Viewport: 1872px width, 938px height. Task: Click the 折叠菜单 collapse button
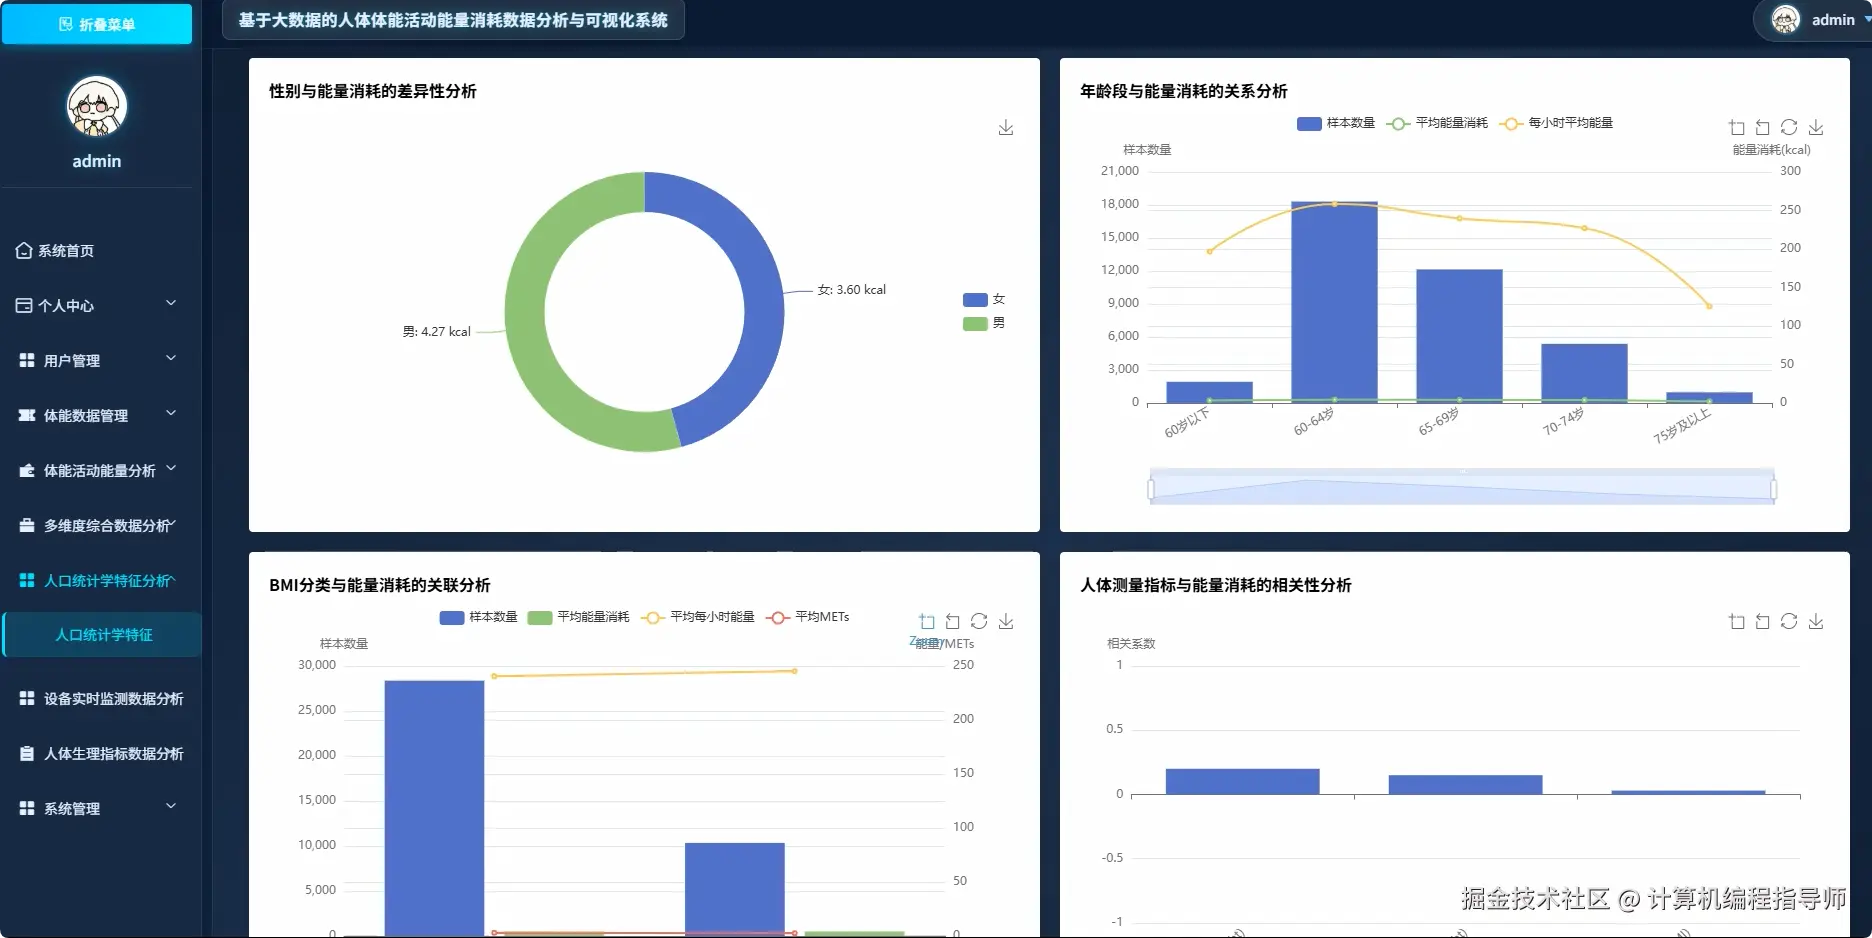pyautogui.click(x=96, y=24)
